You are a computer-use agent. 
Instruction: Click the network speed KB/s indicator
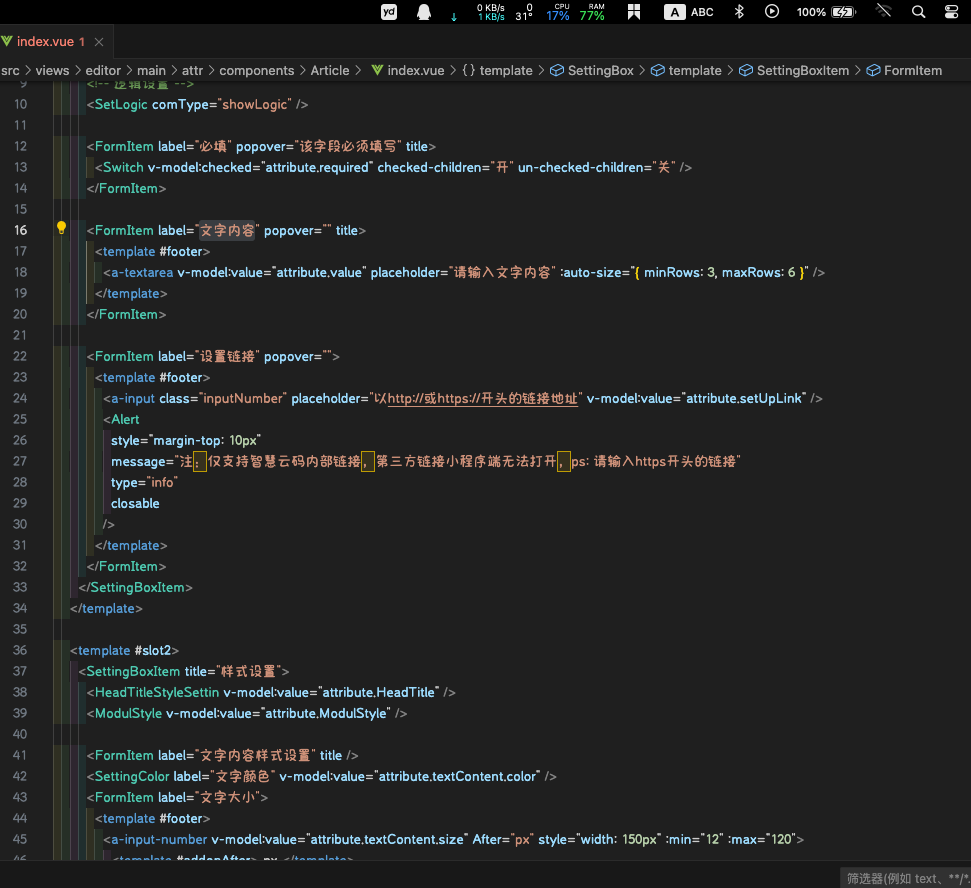click(x=490, y=12)
